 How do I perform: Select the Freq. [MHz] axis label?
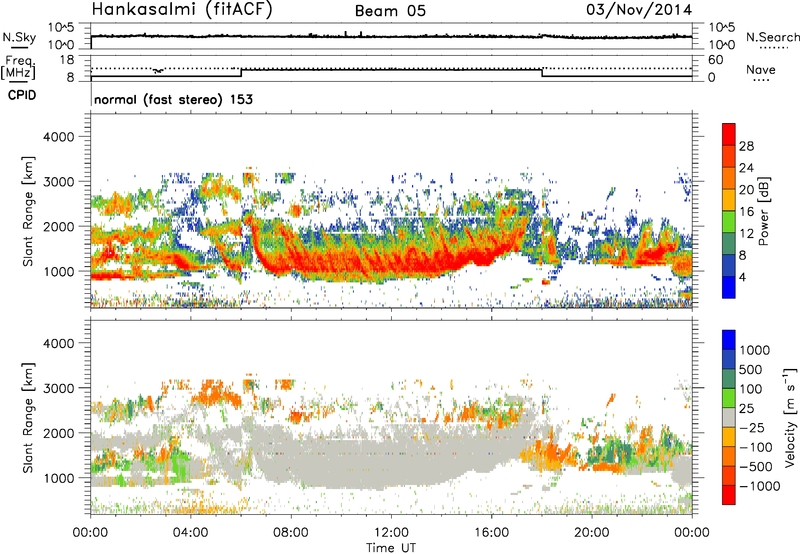18,67
